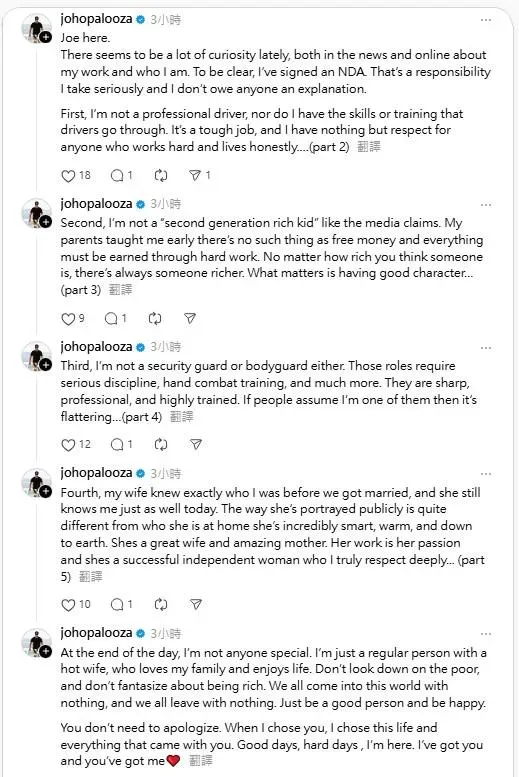Repost the post about security guard
The width and height of the screenshot is (519, 777).
(x=161, y=444)
